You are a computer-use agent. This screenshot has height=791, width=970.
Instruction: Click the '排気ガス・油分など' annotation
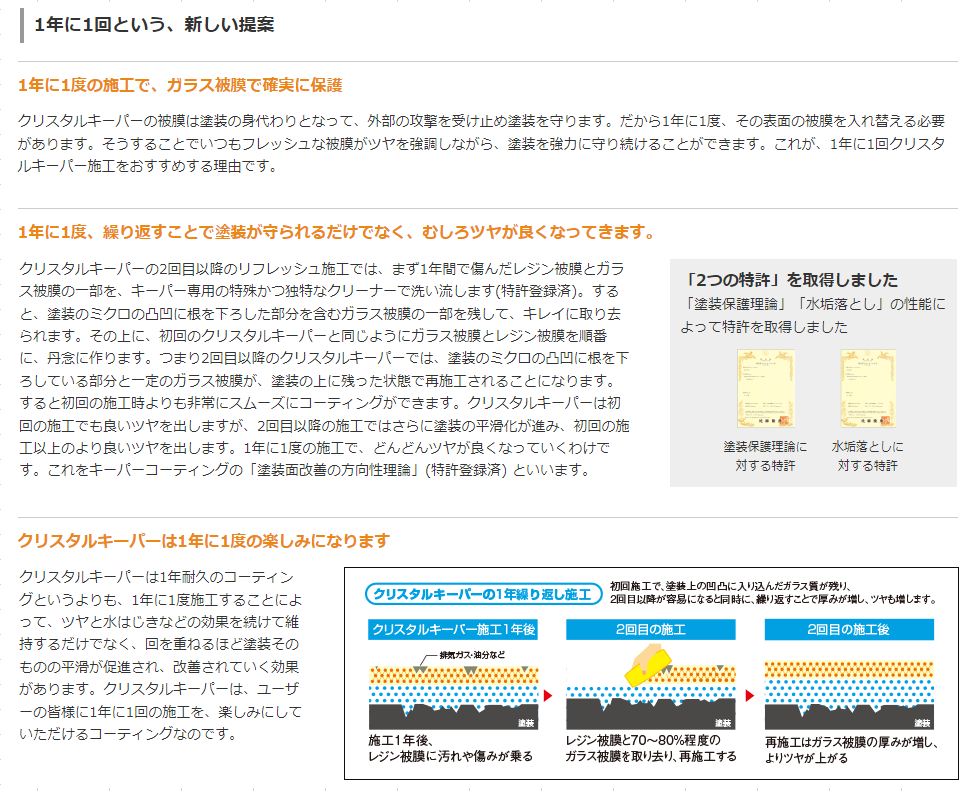tap(472, 655)
